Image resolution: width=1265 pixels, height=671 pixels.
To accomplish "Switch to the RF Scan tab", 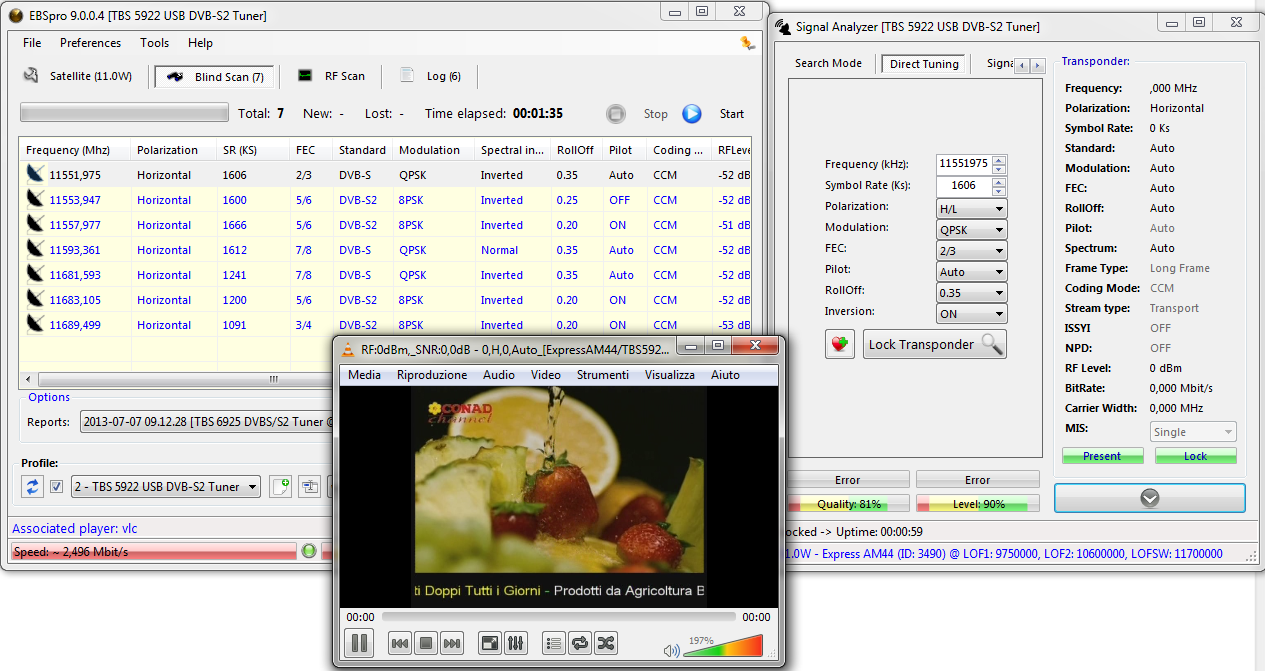I will 332,76.
